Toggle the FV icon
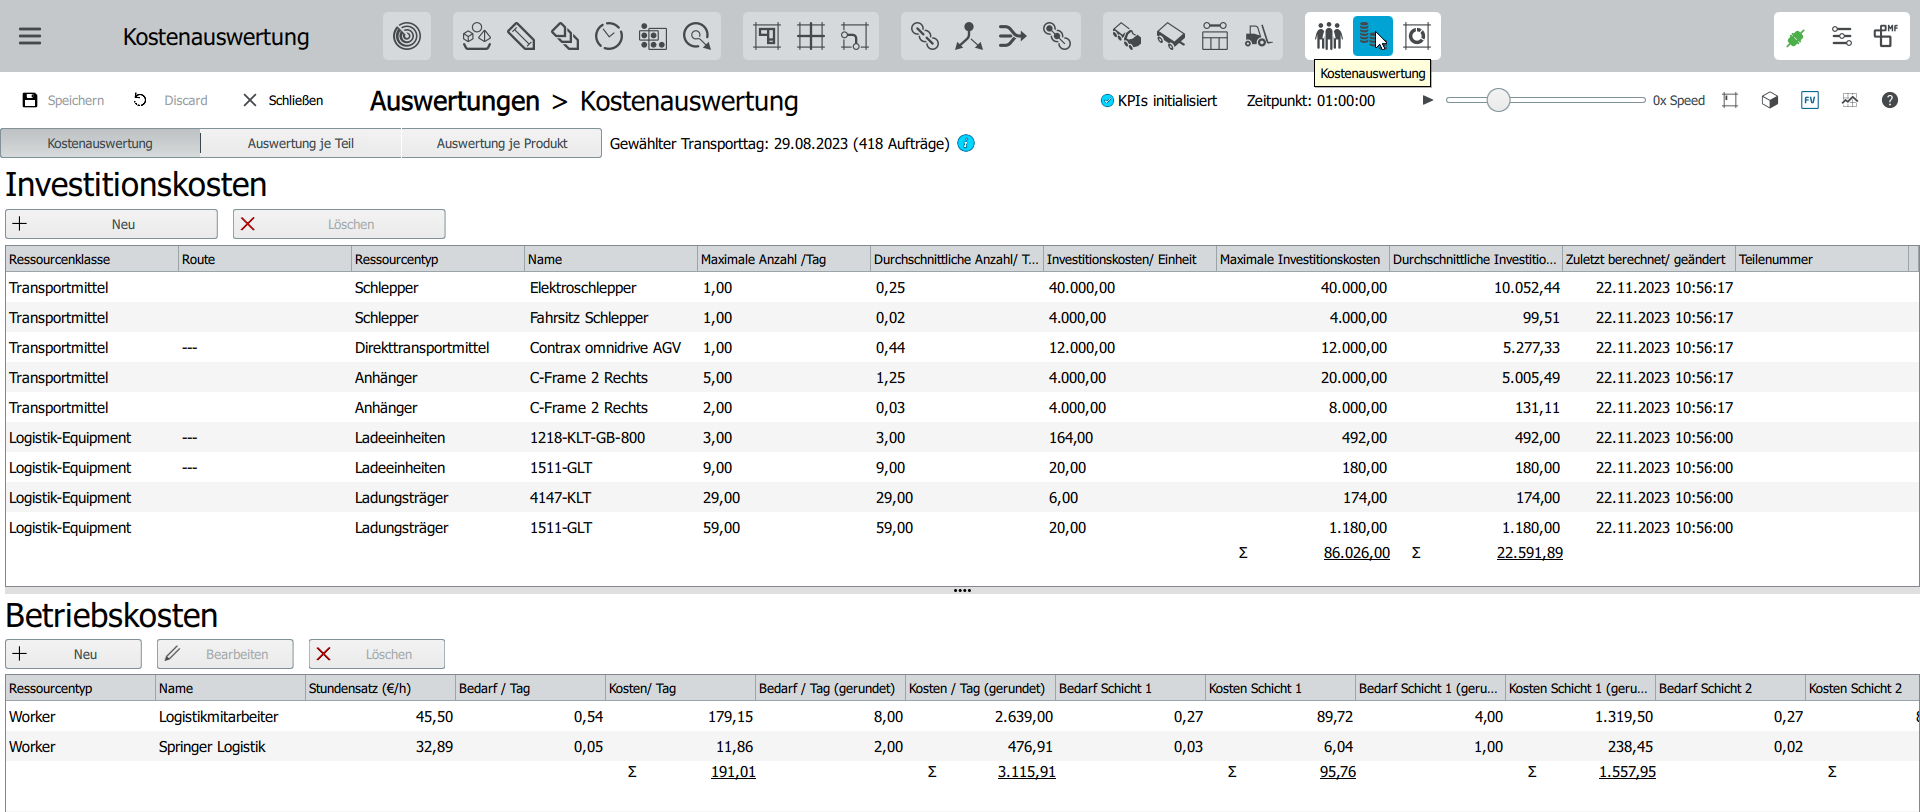The width and height of the screenshot is (1920, 812). 1810,100
